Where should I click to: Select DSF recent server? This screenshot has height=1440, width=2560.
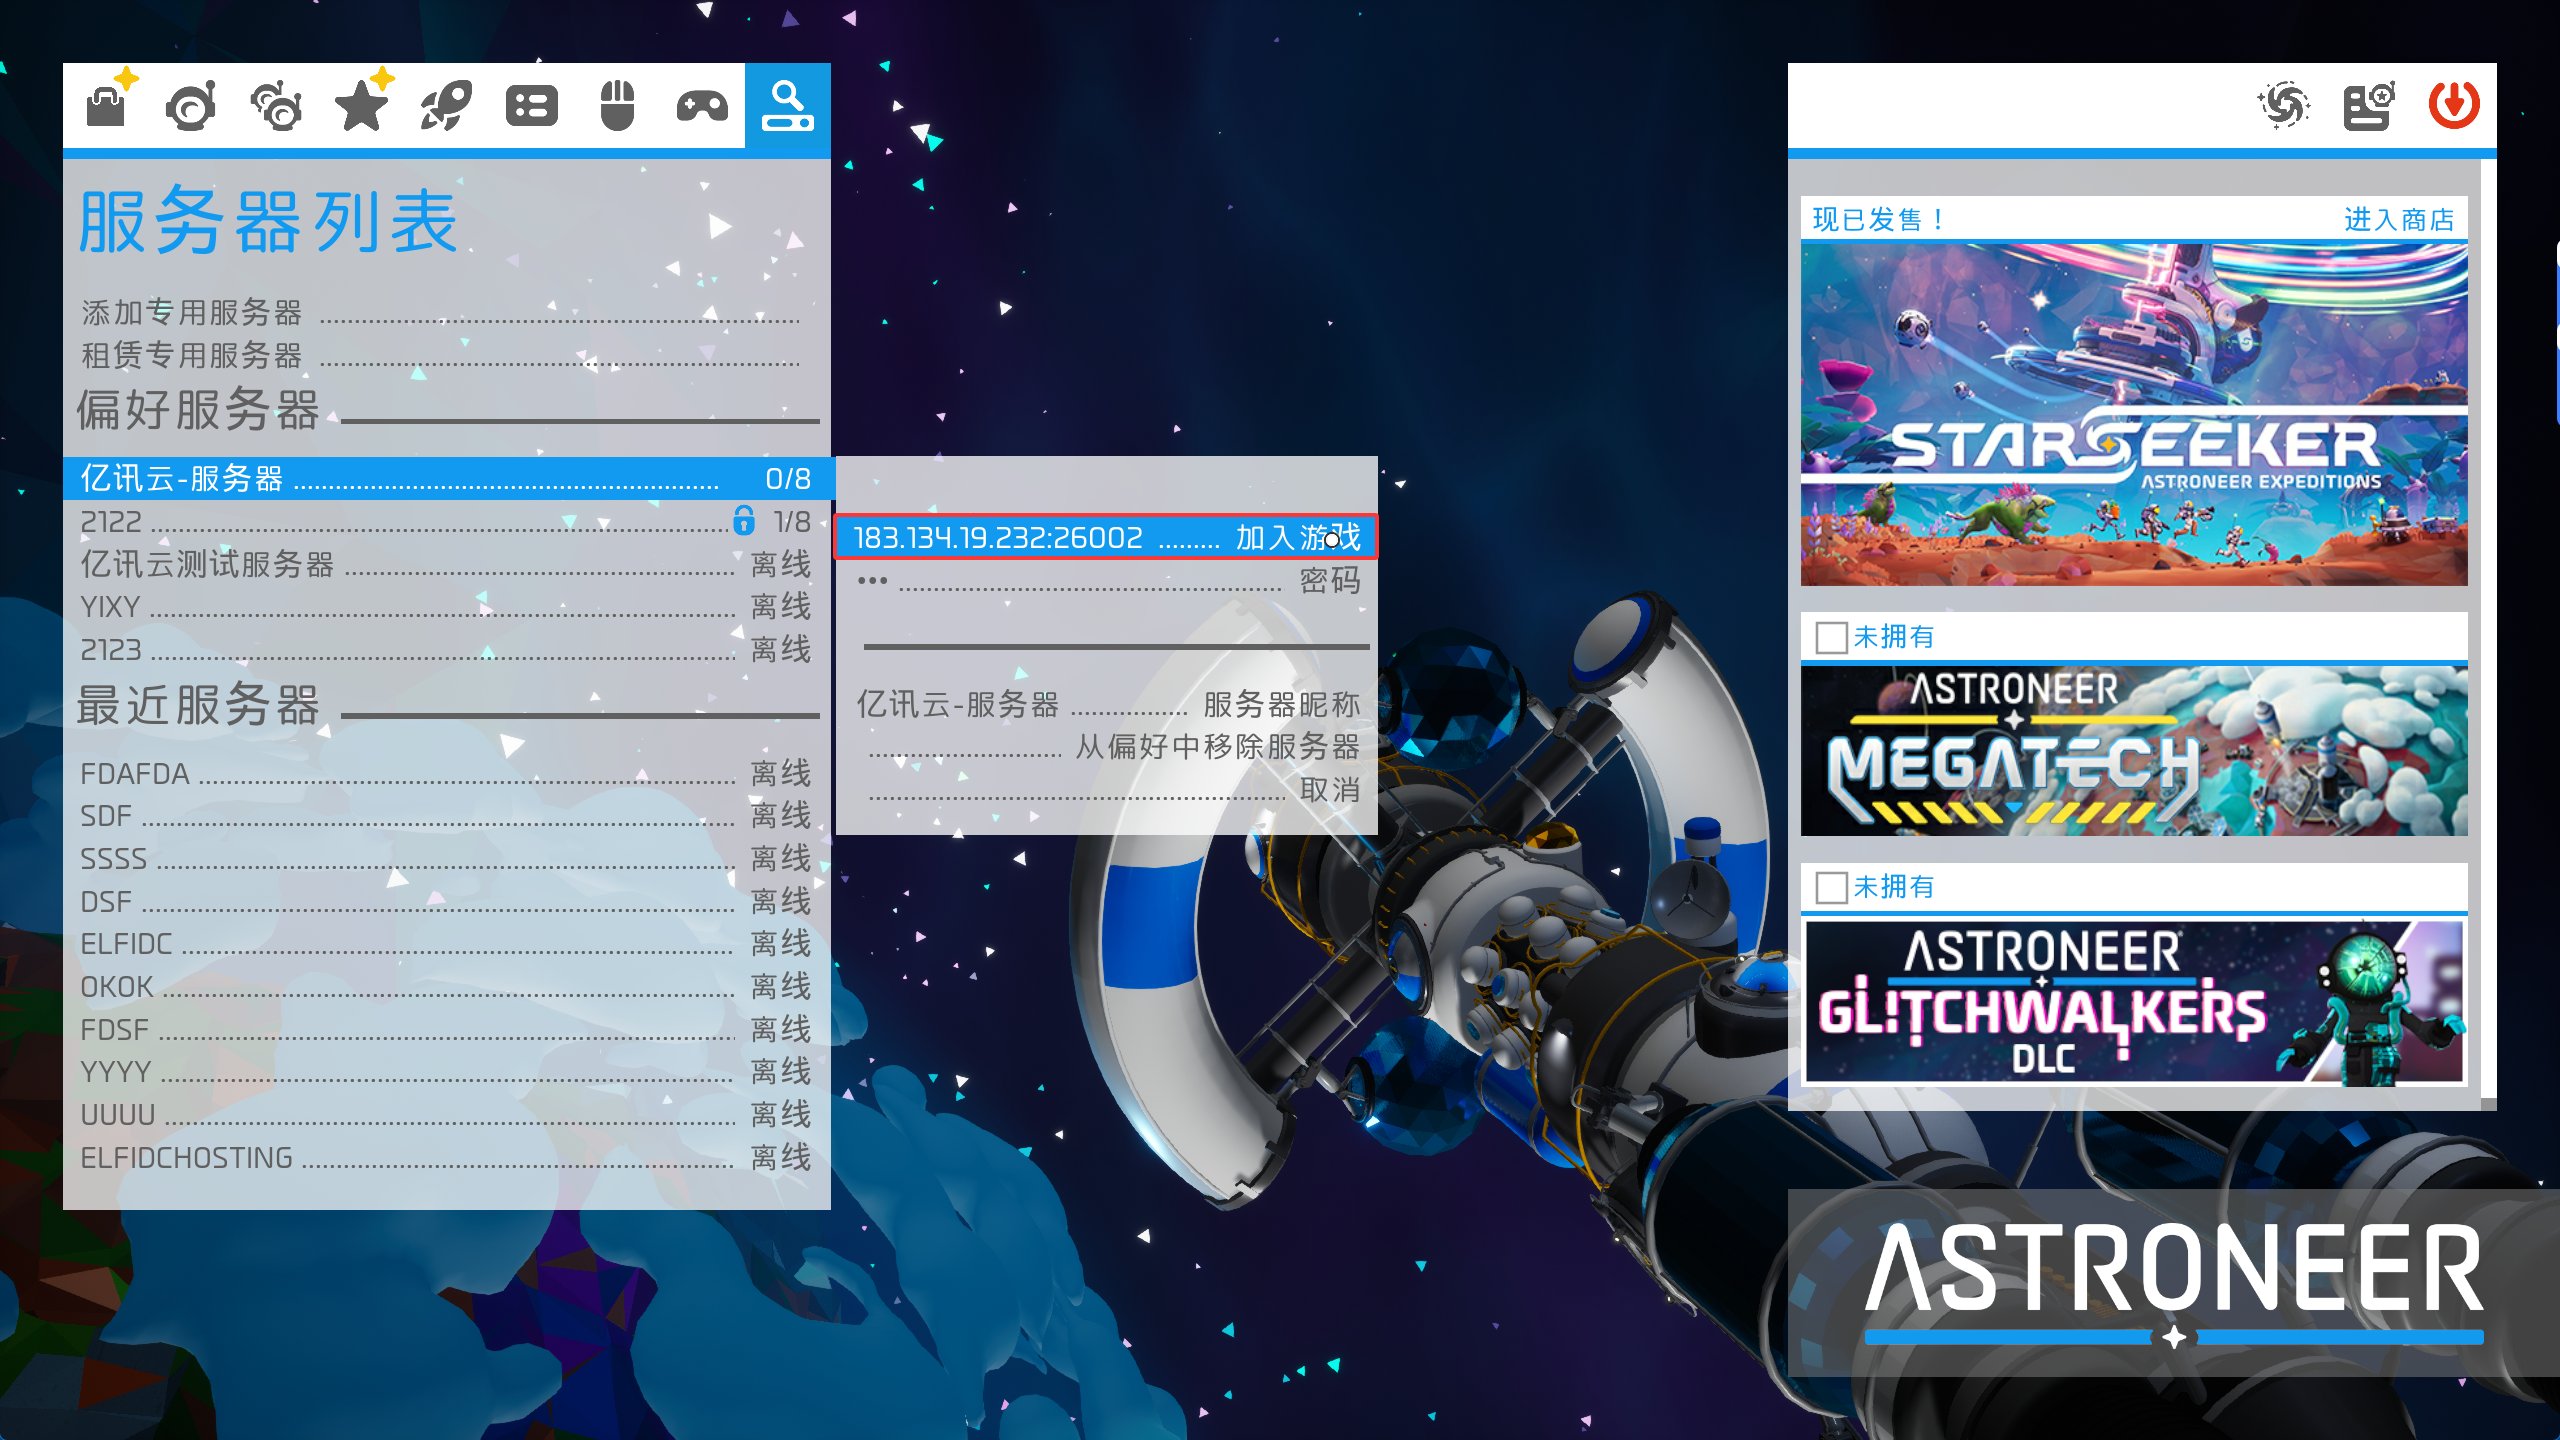pyautogui.click(x=447, y=901)
